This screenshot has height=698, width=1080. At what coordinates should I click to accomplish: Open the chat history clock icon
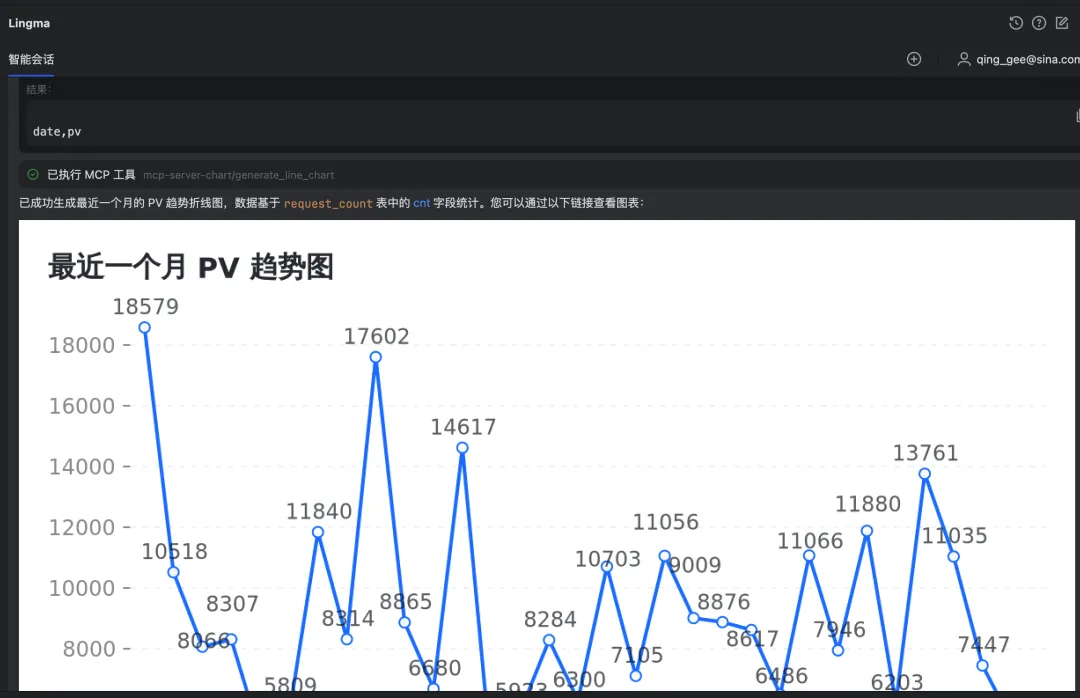click(x=1016, y=23)
